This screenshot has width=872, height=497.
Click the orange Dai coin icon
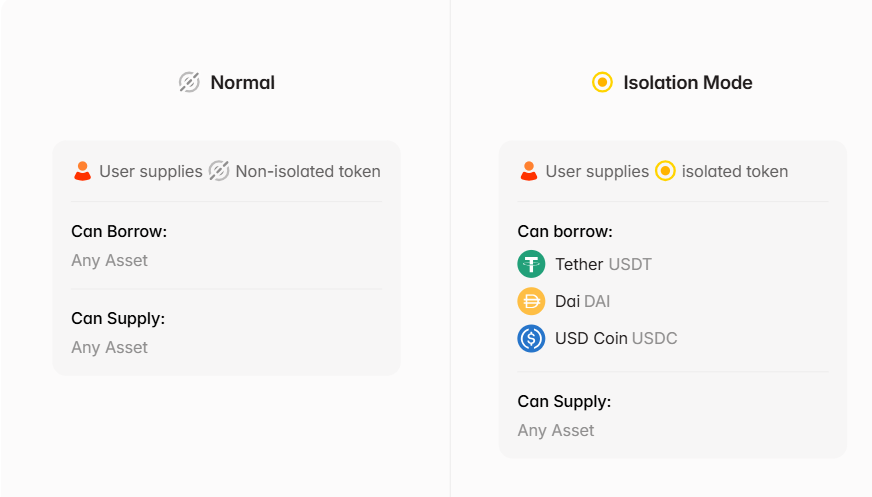[531, 301]
